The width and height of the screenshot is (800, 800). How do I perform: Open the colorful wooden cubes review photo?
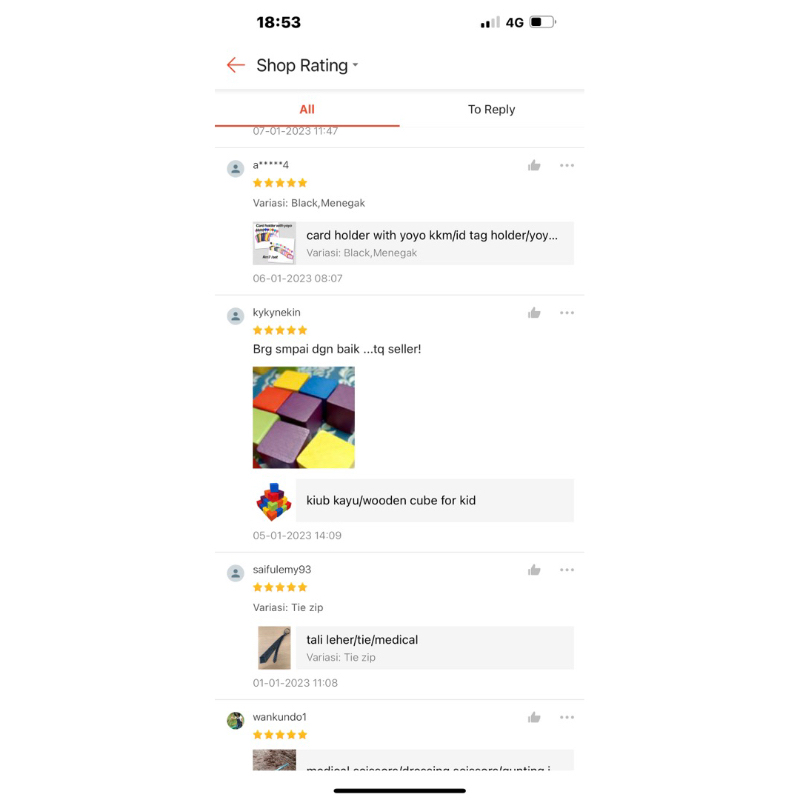(x=304, y=417)
